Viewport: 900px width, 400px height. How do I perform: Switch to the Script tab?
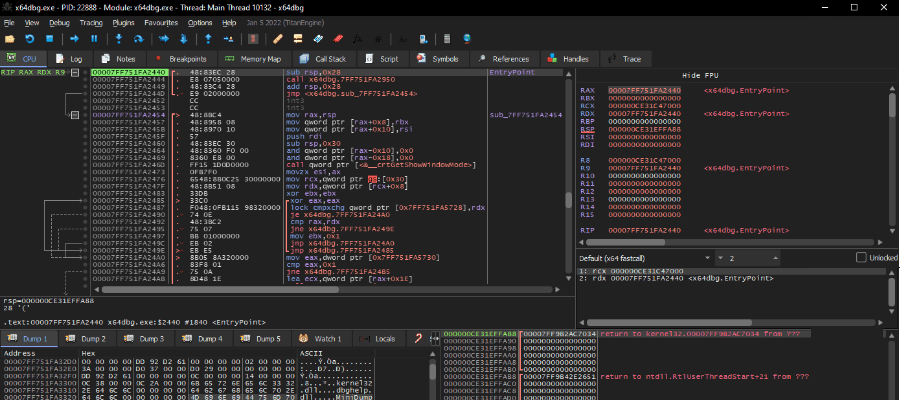(383, 59)
